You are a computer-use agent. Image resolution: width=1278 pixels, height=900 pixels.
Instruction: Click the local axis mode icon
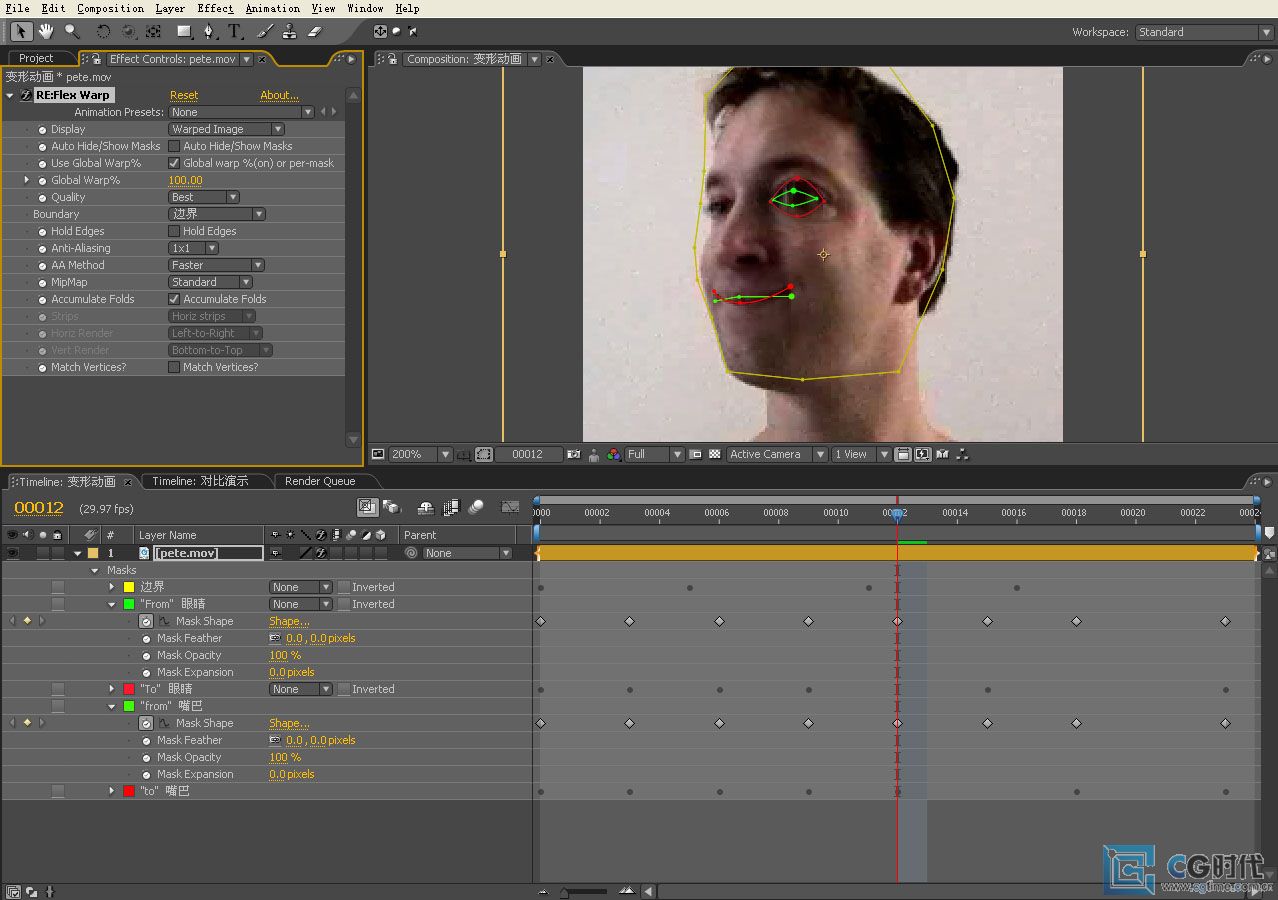click(380, 32)
